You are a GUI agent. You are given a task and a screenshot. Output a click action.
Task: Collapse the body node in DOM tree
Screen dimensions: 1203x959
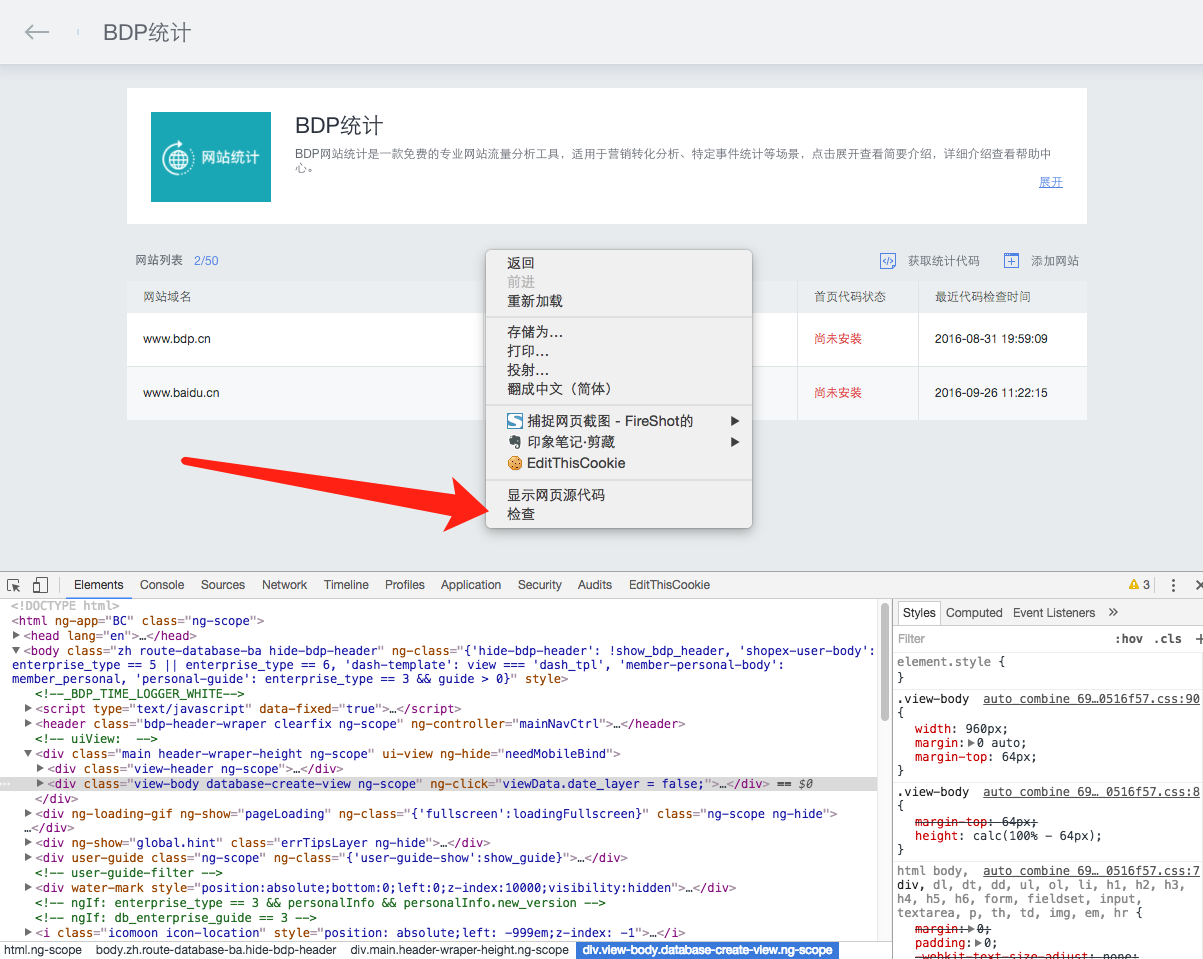coord(16,651)
